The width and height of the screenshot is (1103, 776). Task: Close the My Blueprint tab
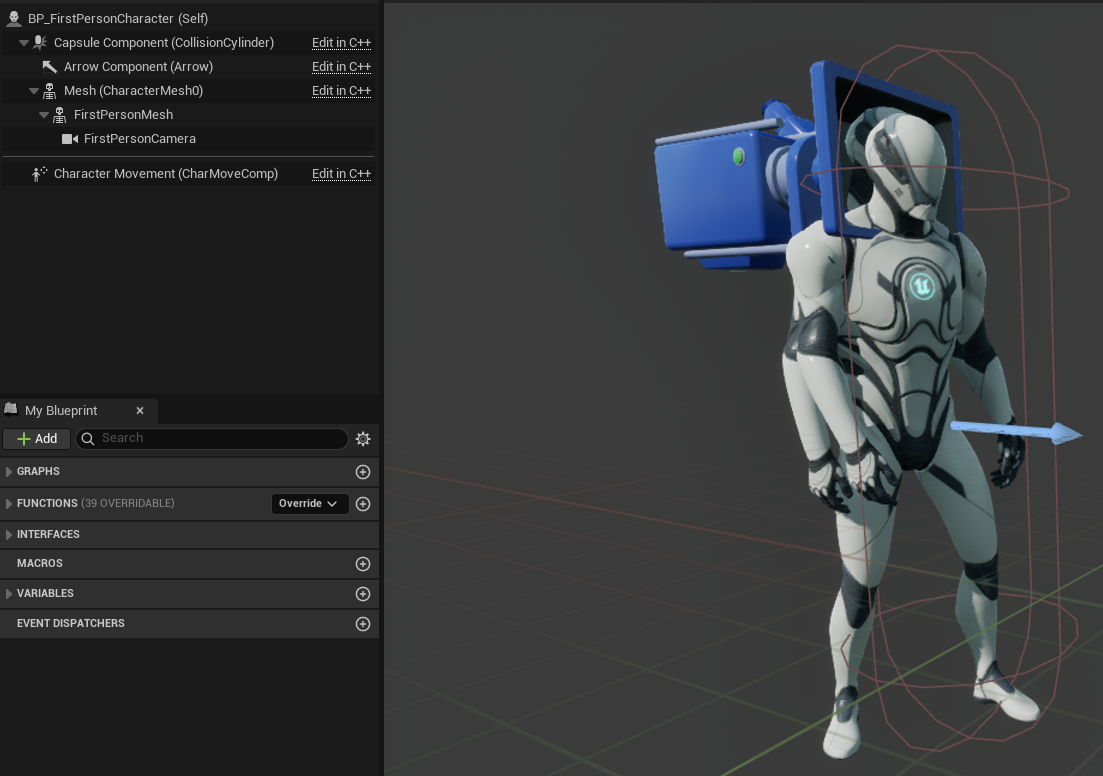140,411
